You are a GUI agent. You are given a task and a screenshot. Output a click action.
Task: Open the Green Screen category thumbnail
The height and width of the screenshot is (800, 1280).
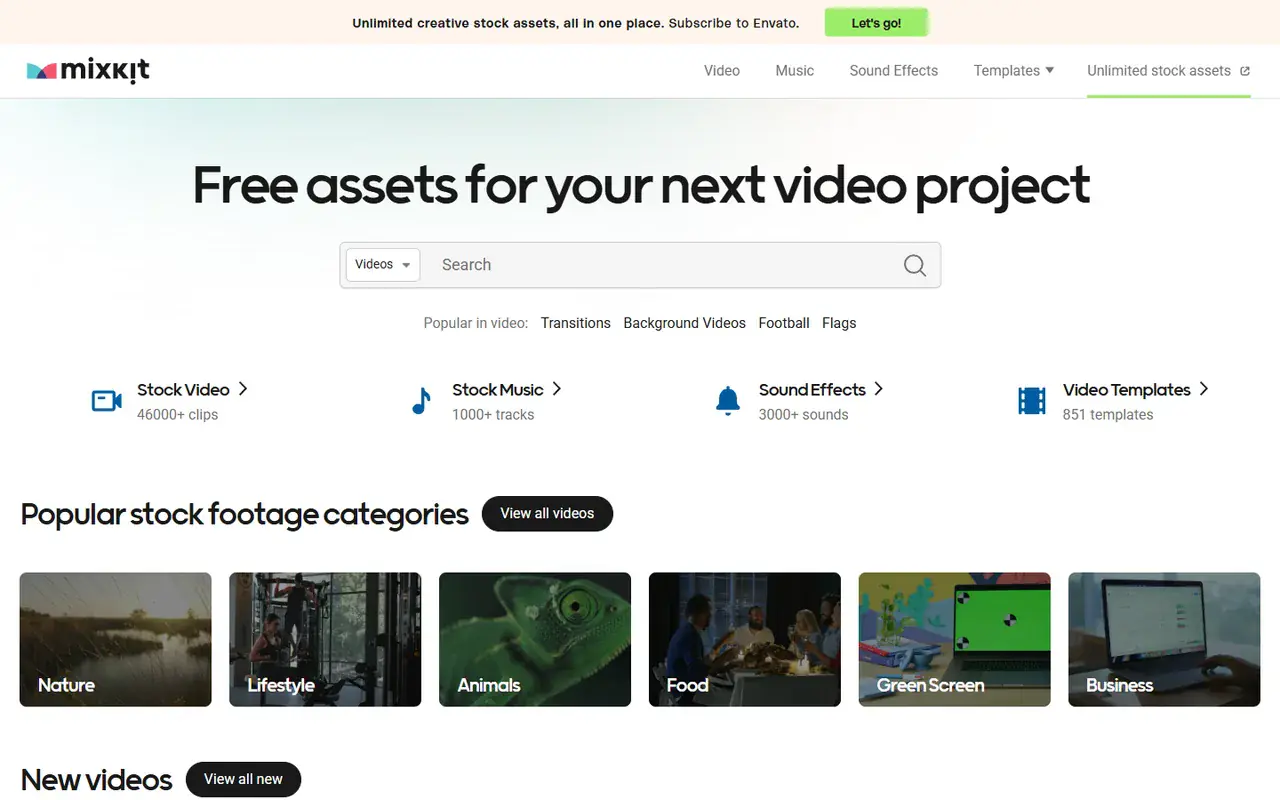point(955,639)
